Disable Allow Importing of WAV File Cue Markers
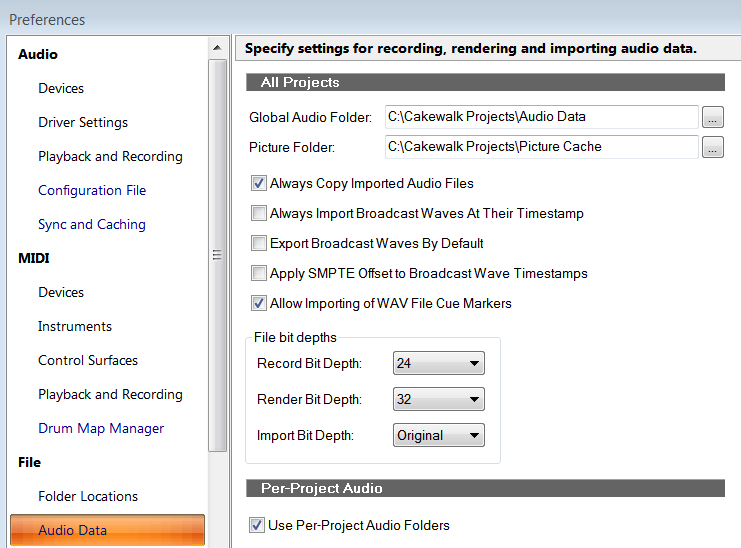The height and width of the screenshot is (548, 741). click(258, 304)
